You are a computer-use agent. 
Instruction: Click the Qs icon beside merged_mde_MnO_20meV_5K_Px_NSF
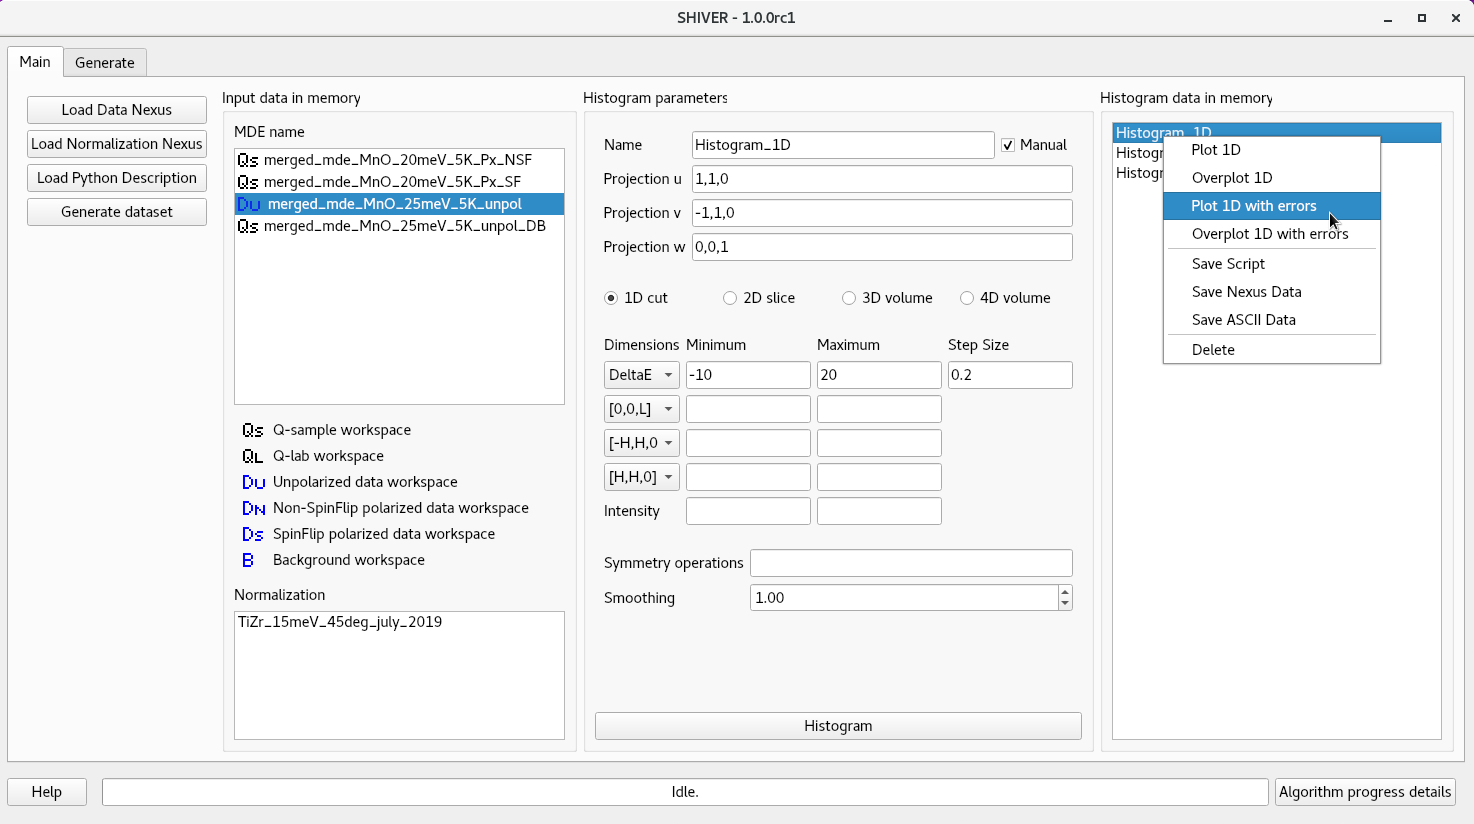pos(247,159)
